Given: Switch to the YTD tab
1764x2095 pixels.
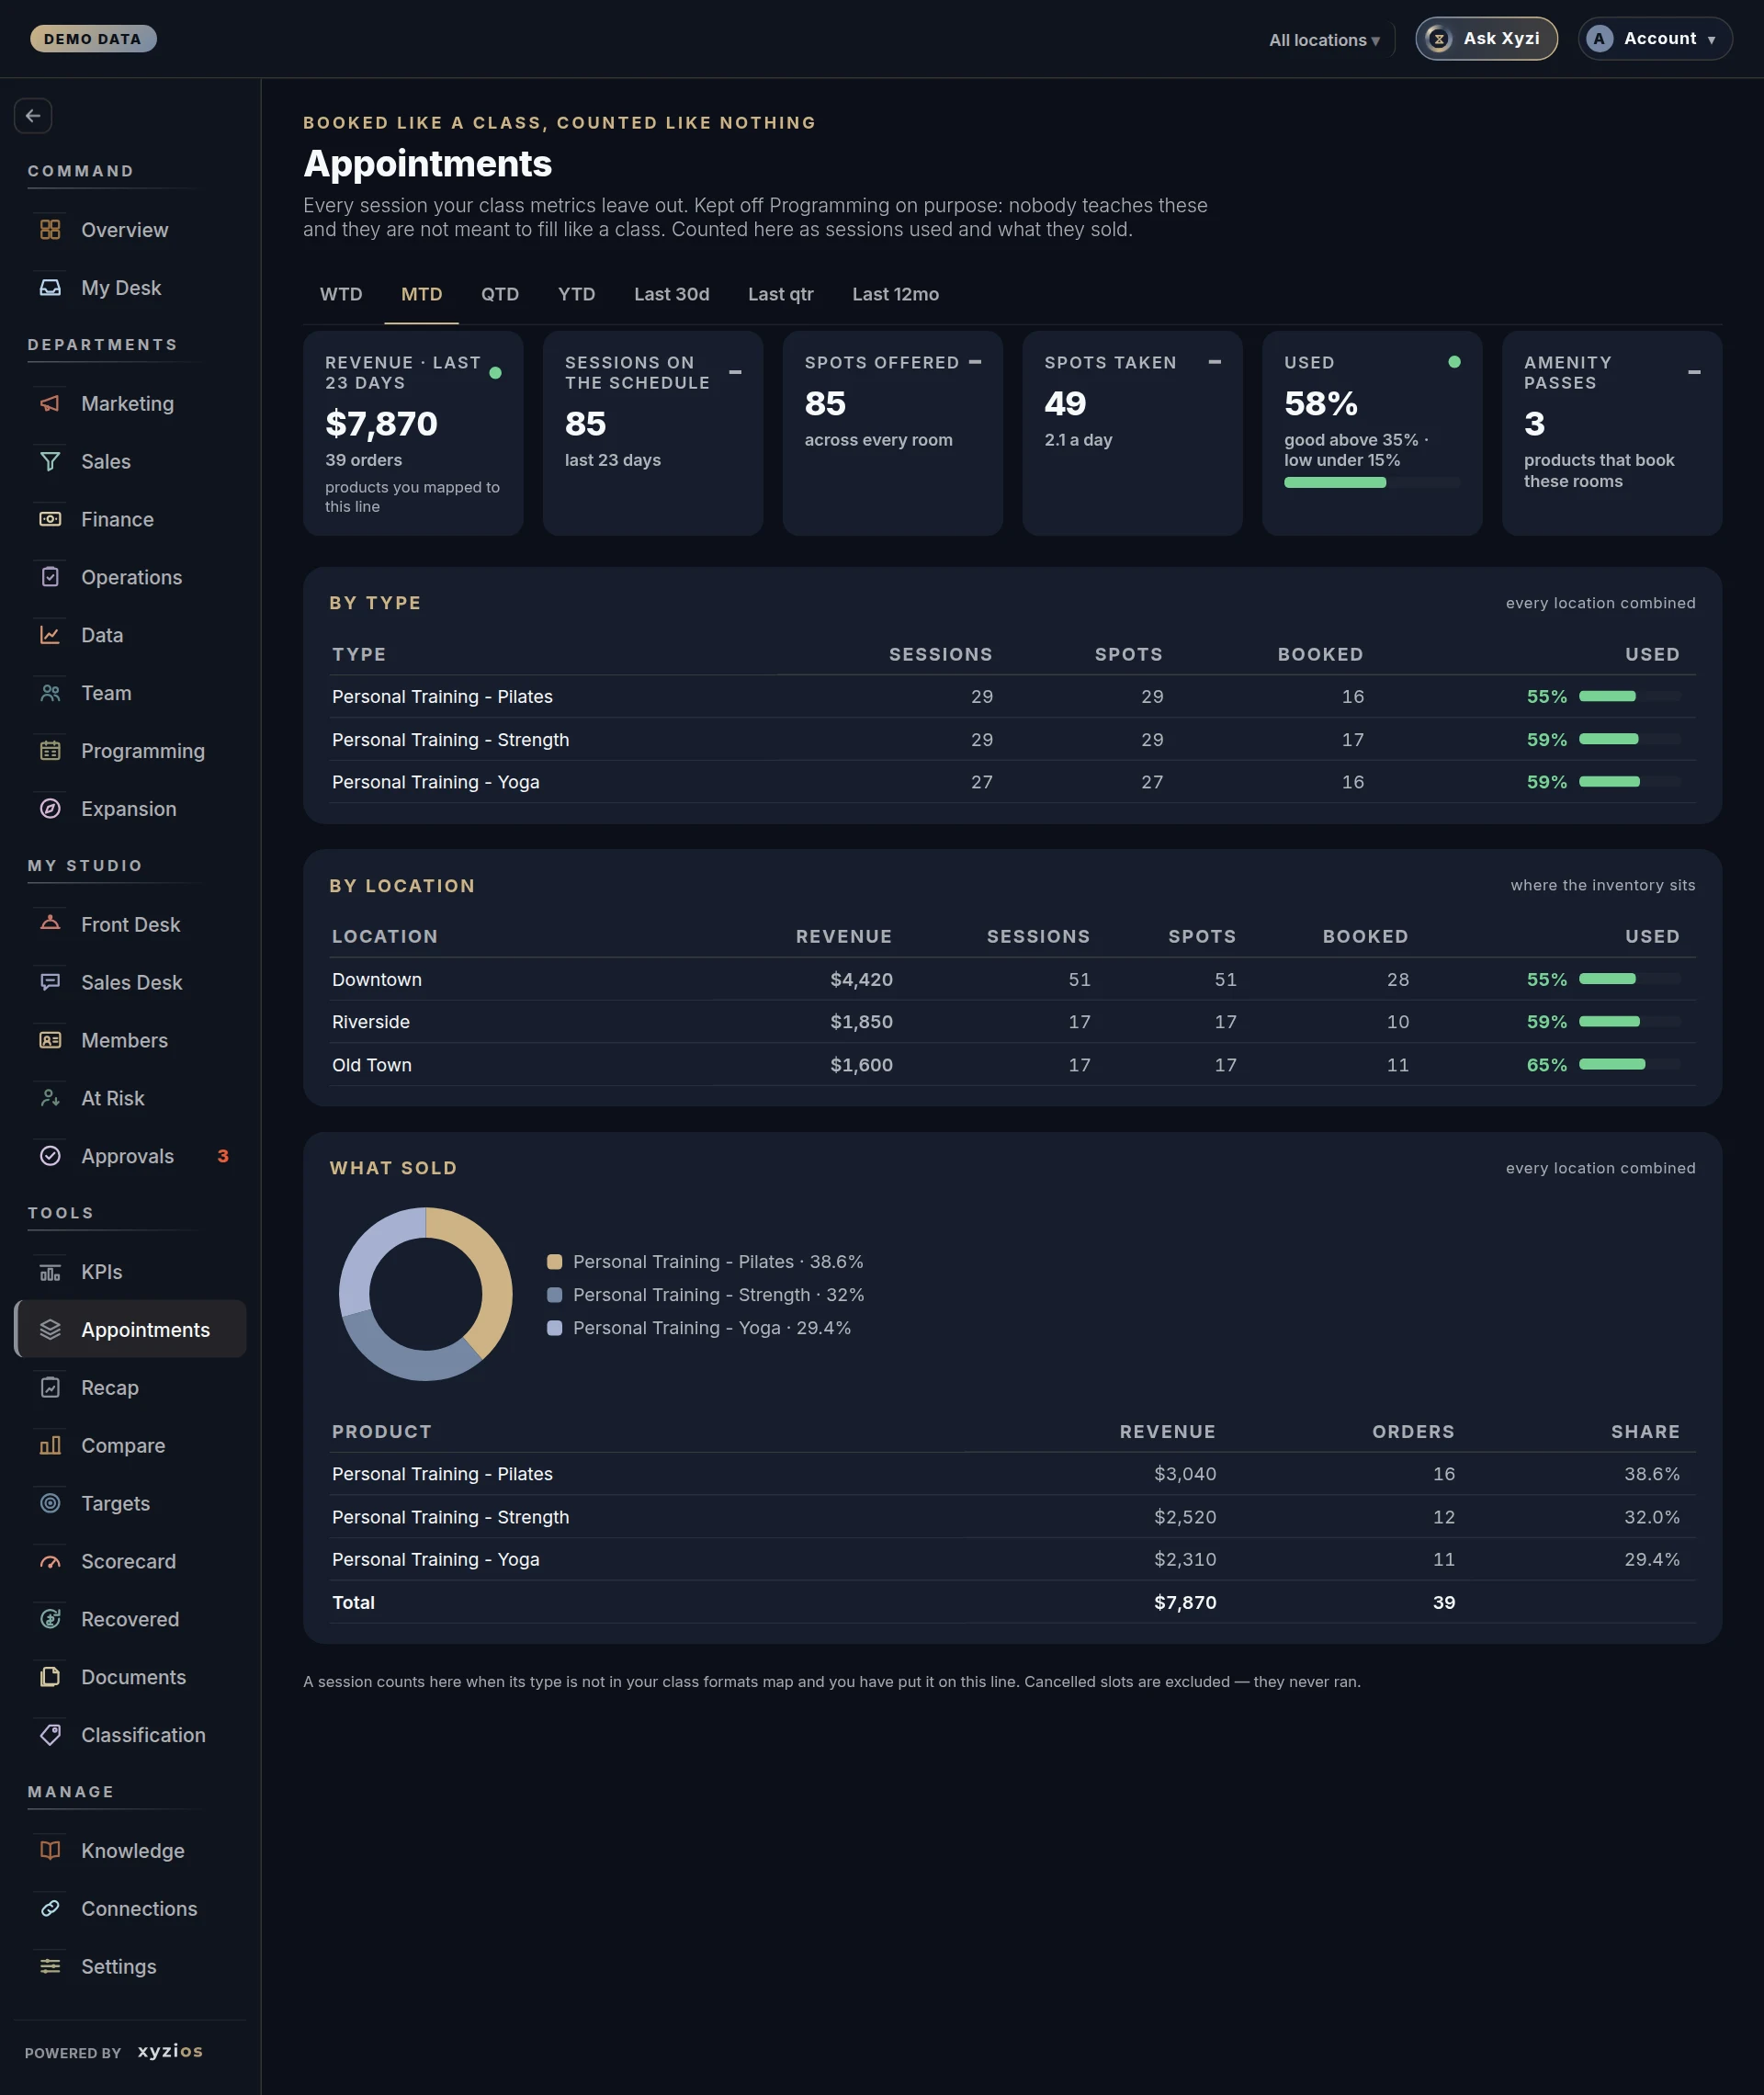Looking at the screenshot, I should [576, 295].
